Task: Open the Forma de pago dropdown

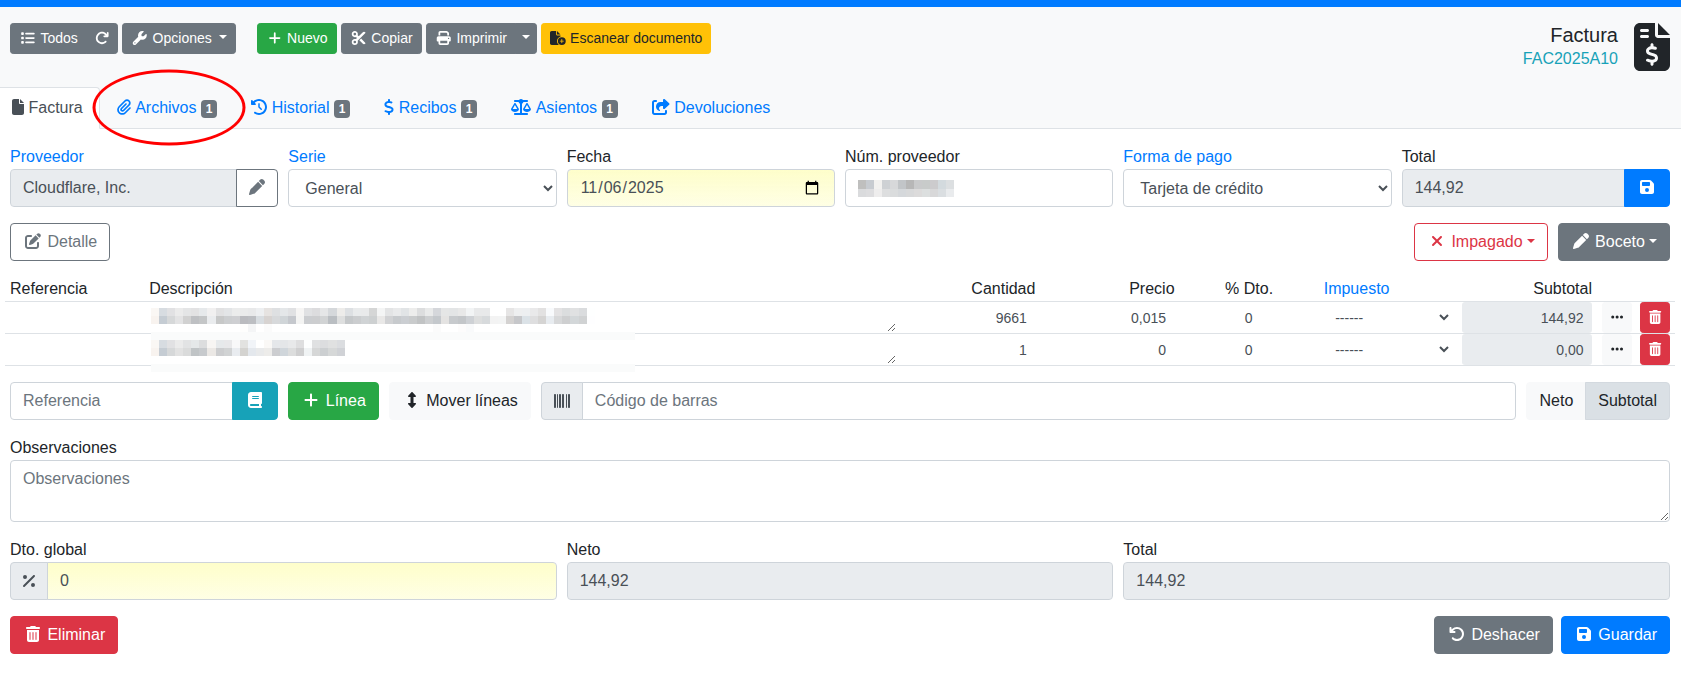Action: point(1257,188)
